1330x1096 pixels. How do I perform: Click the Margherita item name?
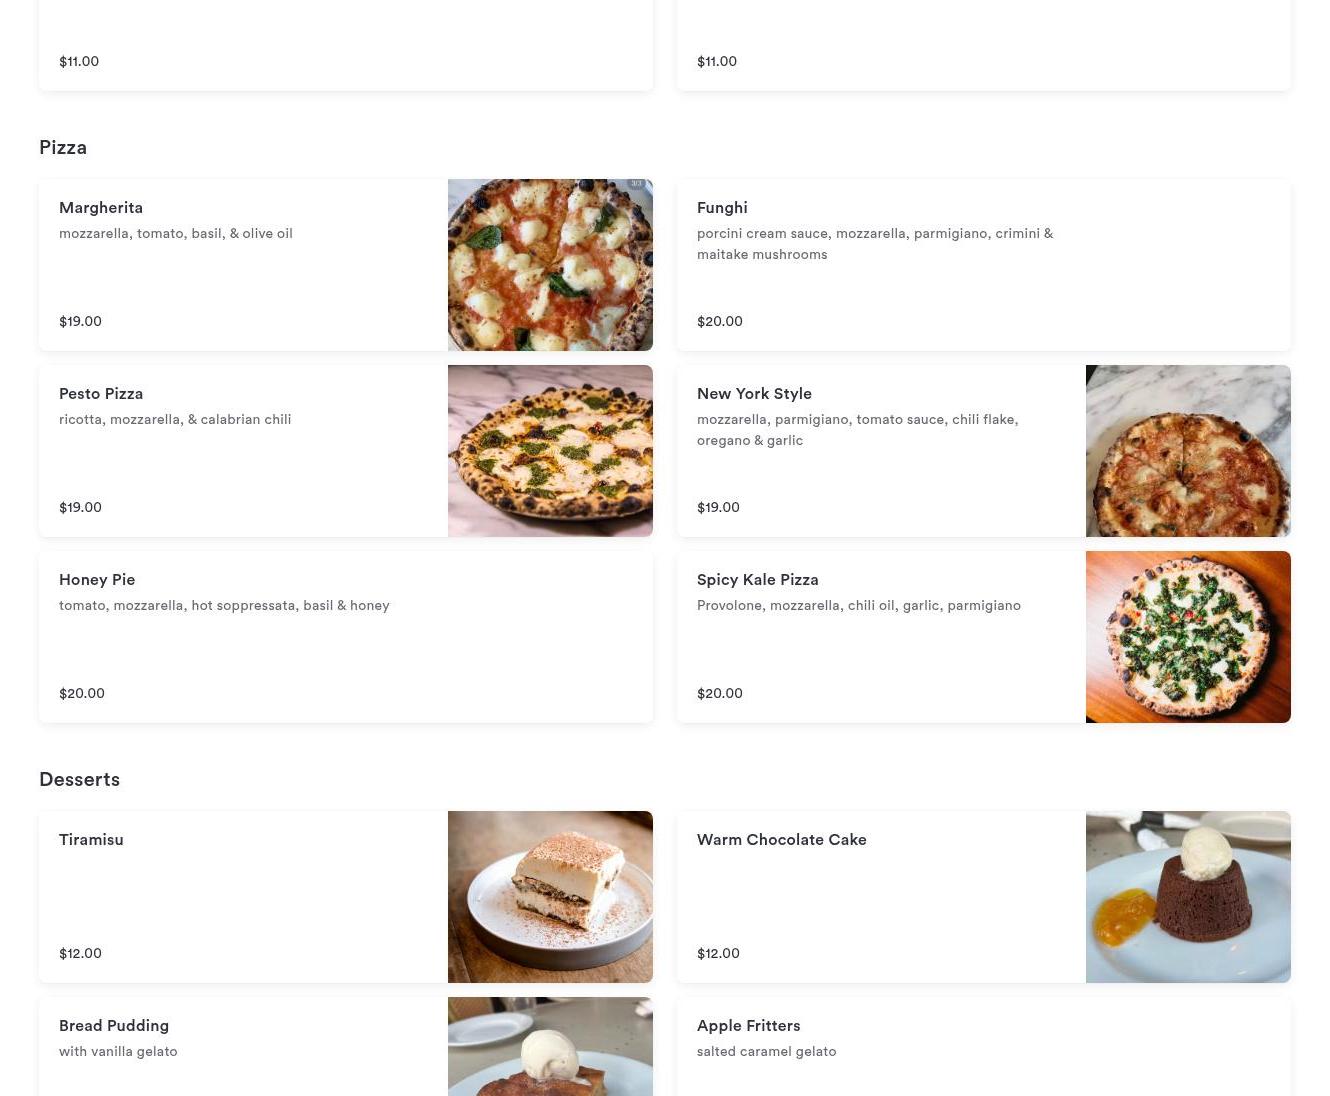[x=101, y=208]
